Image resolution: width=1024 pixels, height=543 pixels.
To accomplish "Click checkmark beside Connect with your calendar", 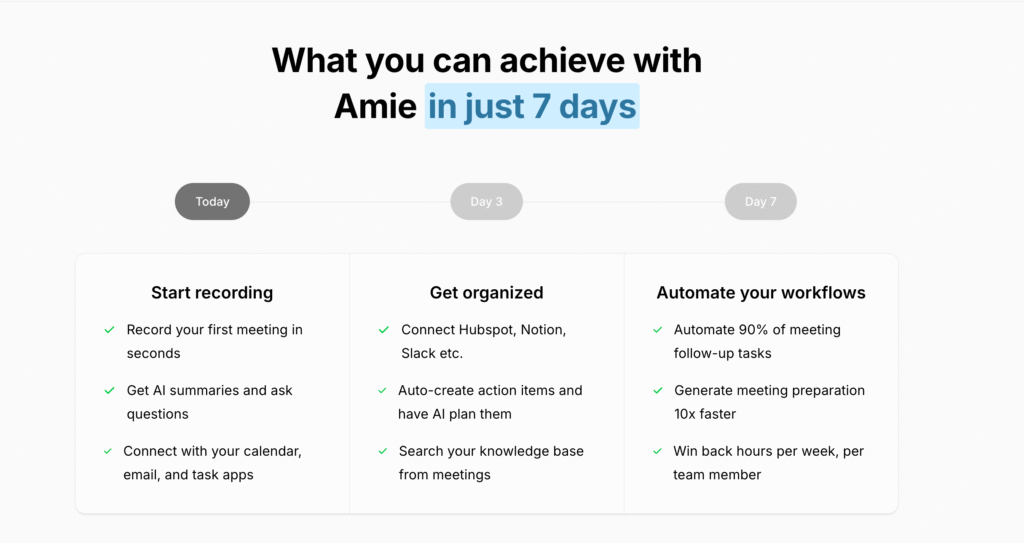I will (x=108, y=452).
